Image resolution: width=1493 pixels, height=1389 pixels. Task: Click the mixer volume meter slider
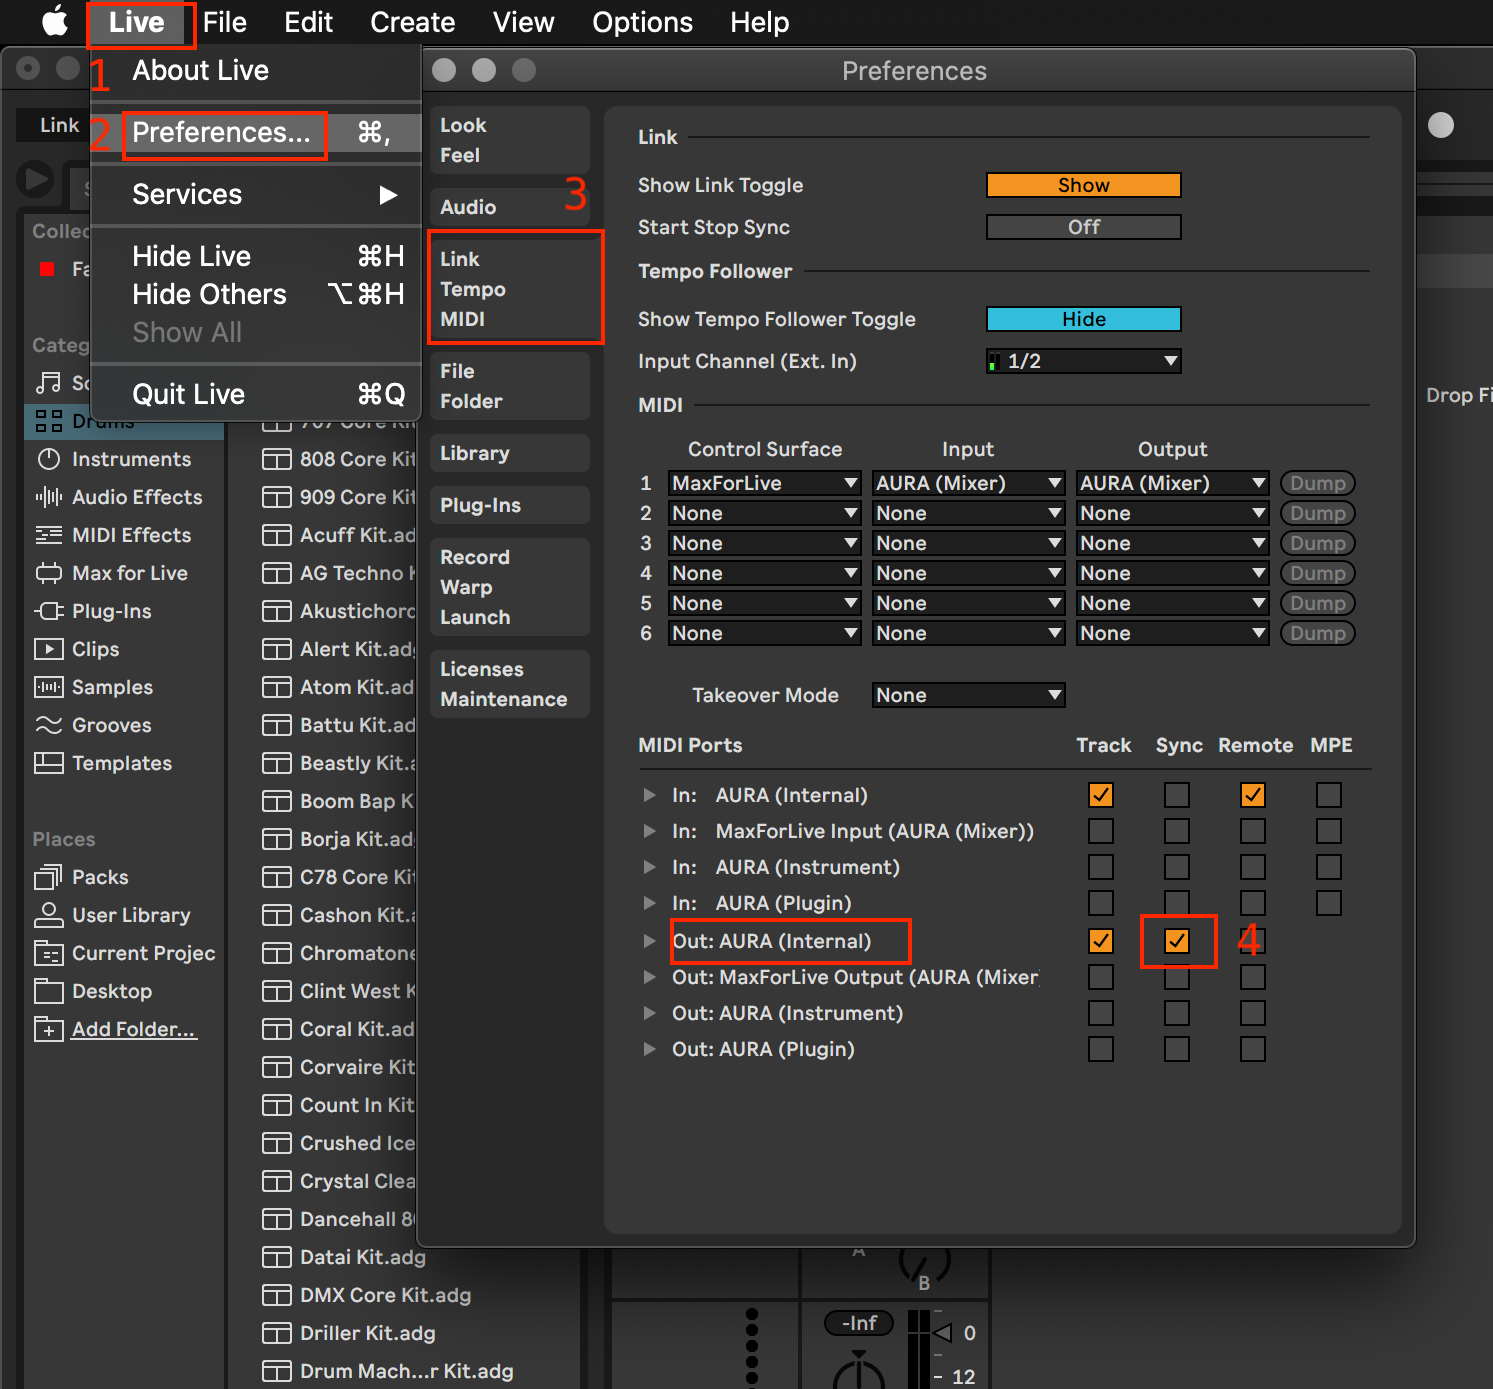tap(918, 1349)
